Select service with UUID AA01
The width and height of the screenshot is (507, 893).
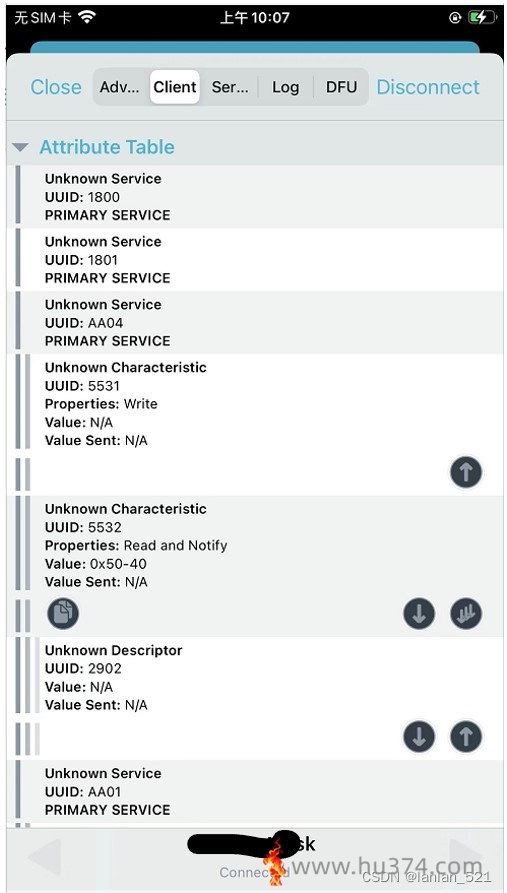tap(255, 792)
